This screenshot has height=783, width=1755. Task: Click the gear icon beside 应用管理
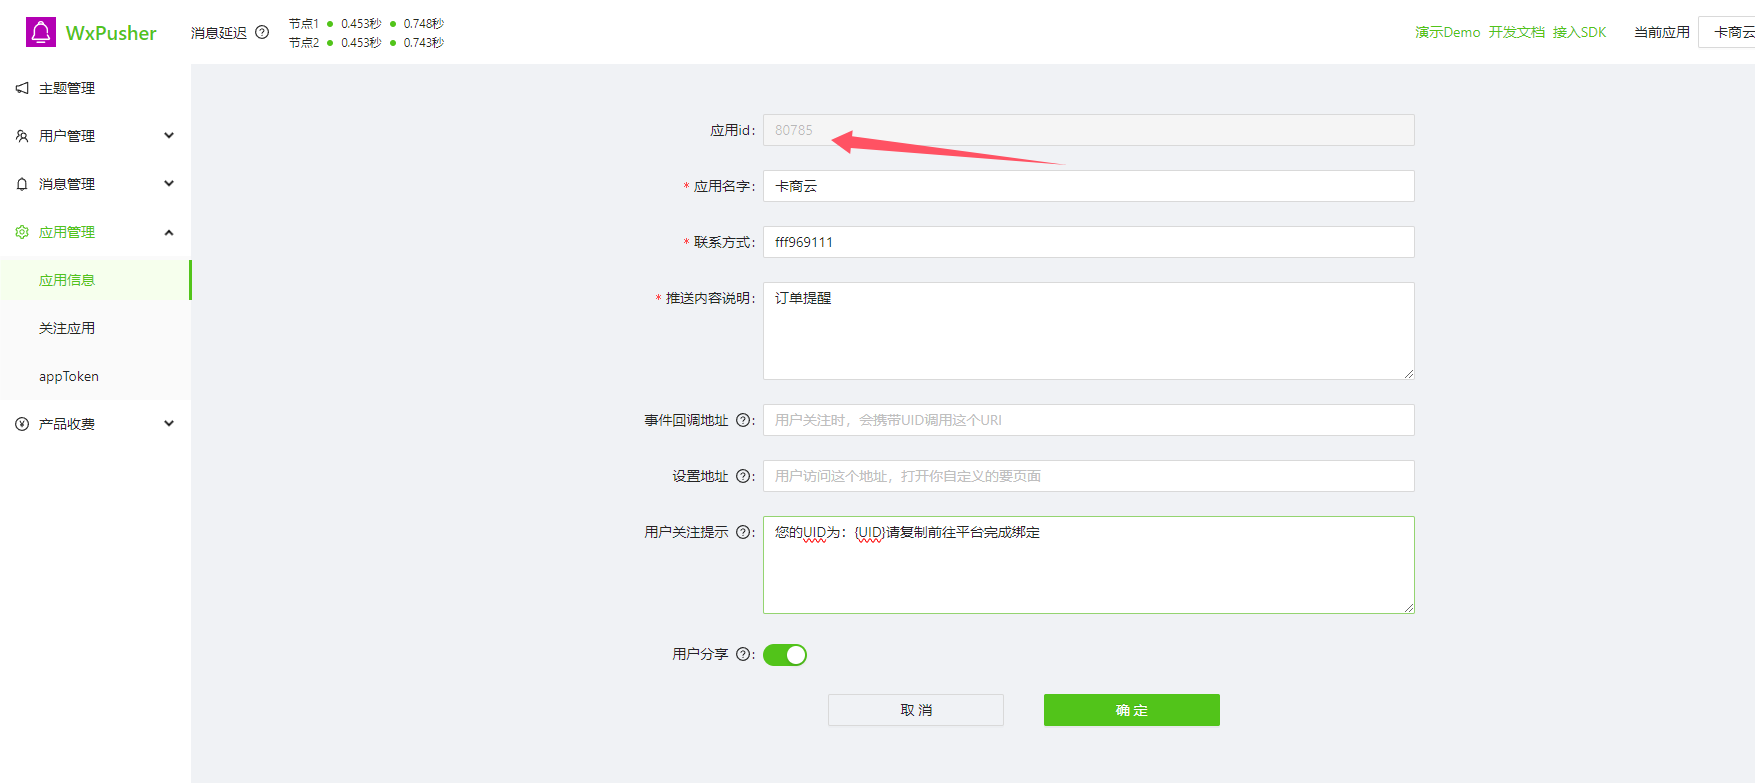pyautogui.click(x=22, y=232)
